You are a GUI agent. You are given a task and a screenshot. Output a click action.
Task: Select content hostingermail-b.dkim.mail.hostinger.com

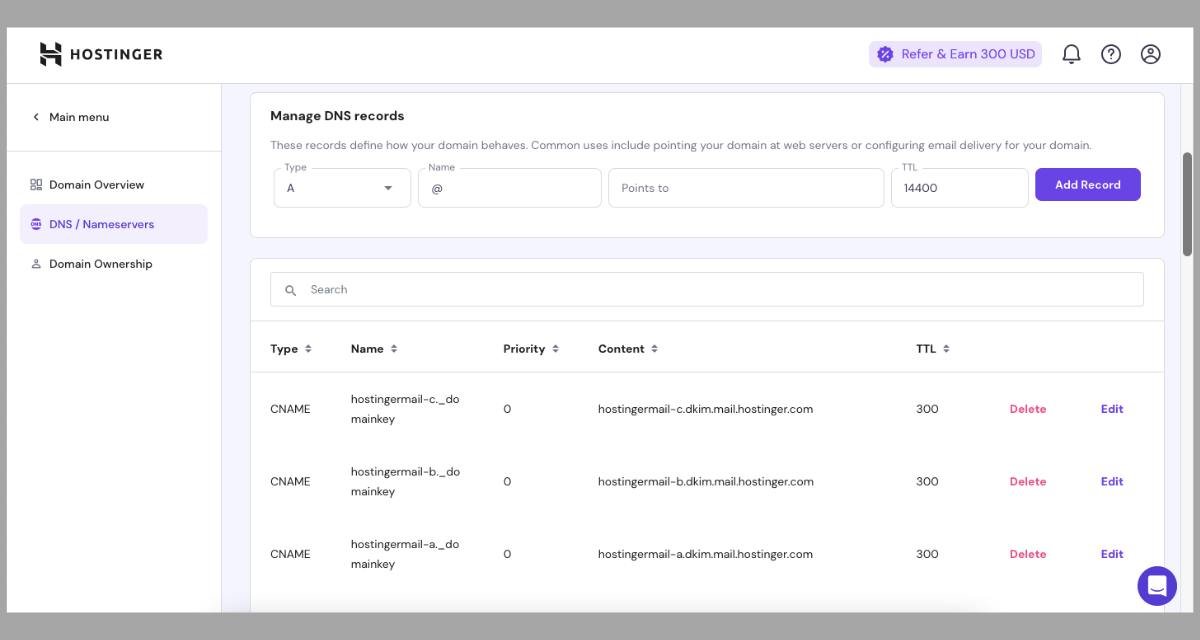click(x=705, y=482)
